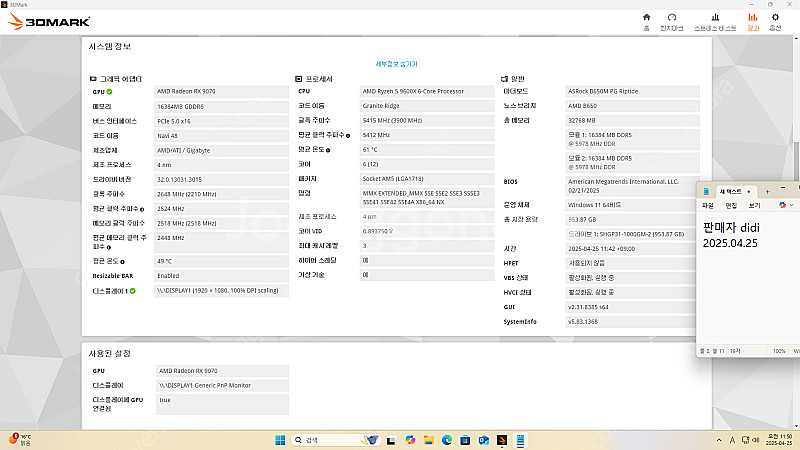The height and width of the screenshot is (450, 800).
Task: Click the Generic PnP Monitor display value
Action: 222,386
